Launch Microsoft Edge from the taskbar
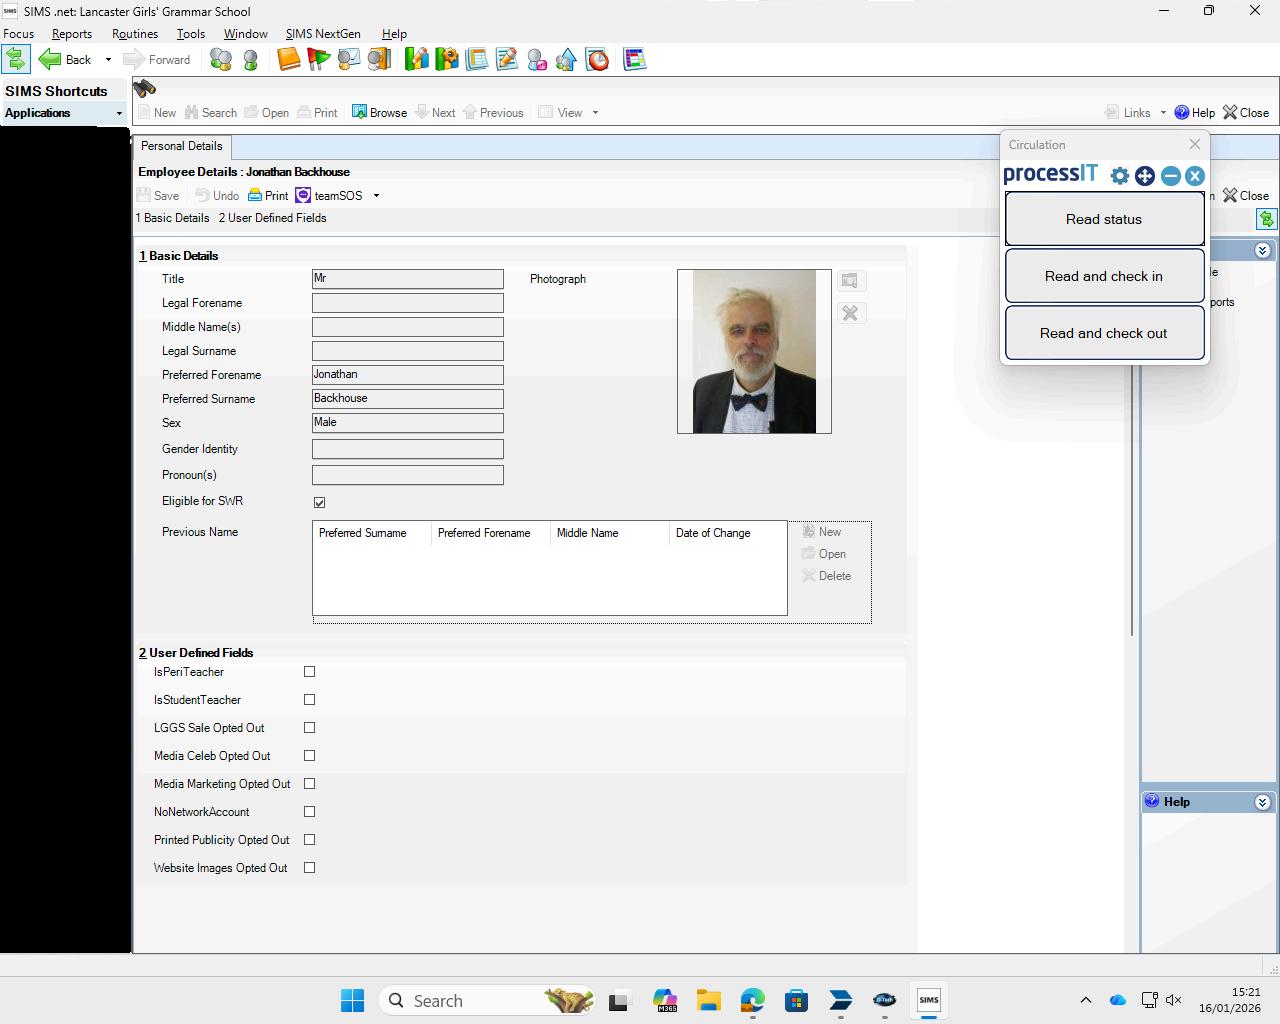The width and height of the screenshot is (1280, 1024). [753, 1000]
